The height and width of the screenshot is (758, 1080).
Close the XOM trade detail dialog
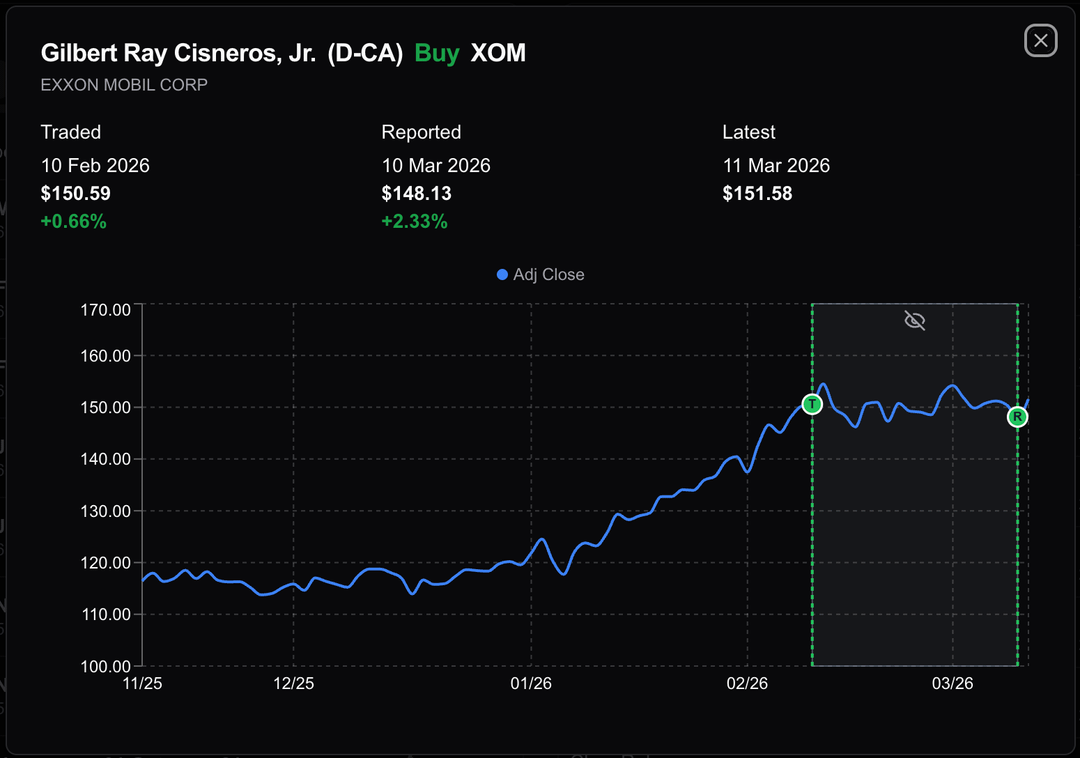[x=1040, y=40]
